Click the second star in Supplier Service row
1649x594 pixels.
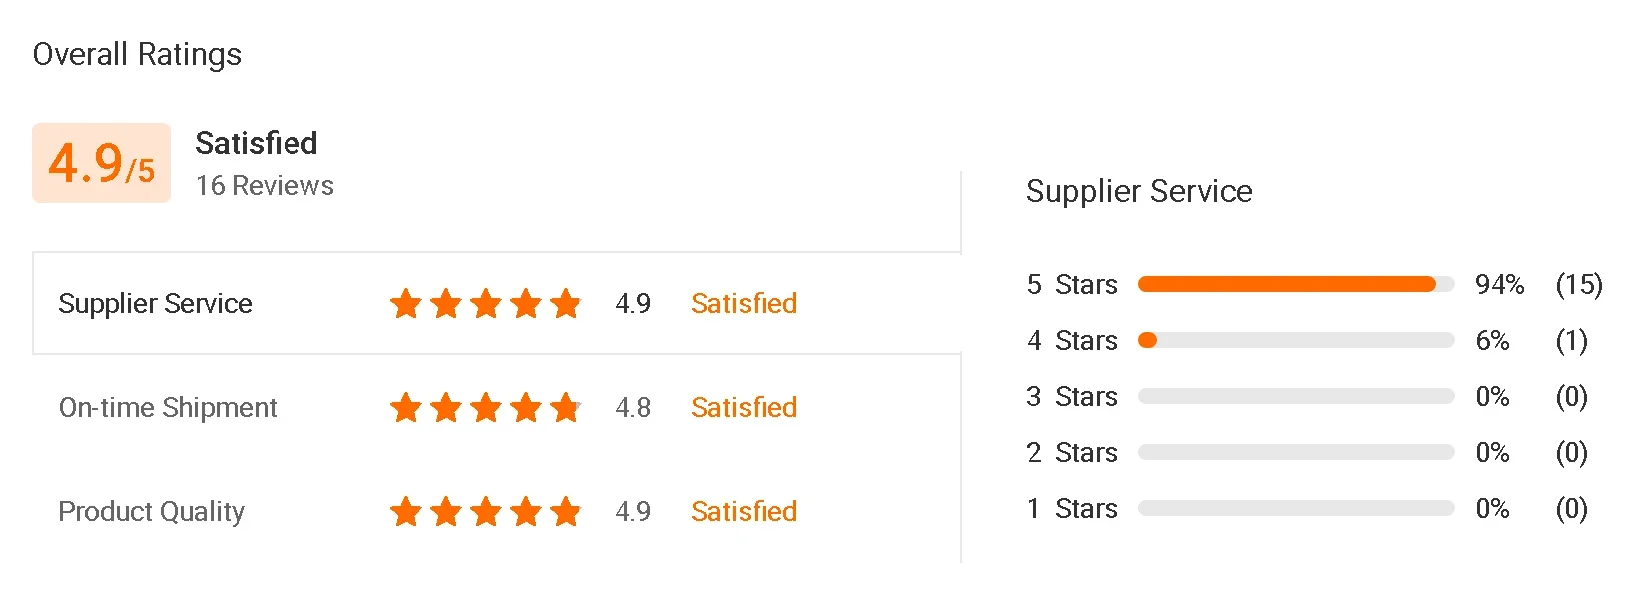coord(446,303)
